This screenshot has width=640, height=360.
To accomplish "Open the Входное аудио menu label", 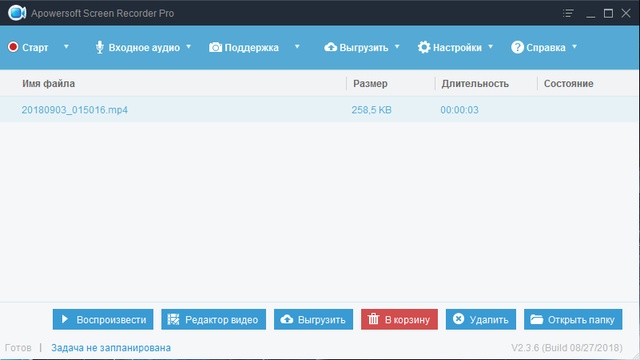I will click(x=144, y=48).
